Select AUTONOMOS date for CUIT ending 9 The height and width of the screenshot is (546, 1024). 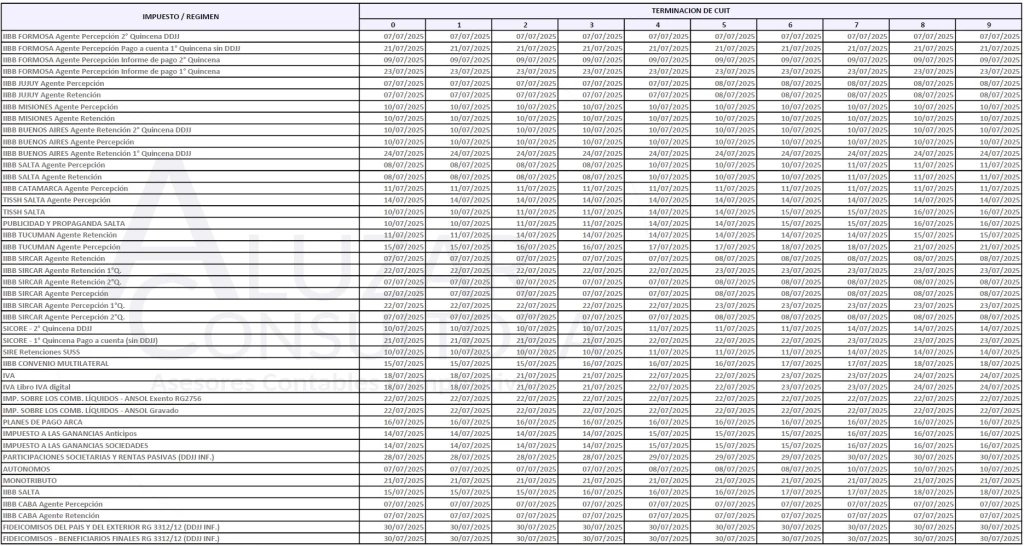coord(999,469)
